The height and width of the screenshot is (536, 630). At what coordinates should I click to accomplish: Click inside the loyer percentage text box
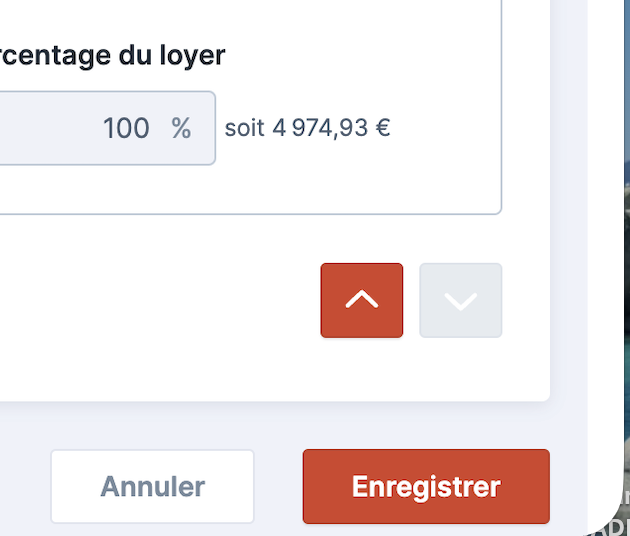[x=60, y=128]
